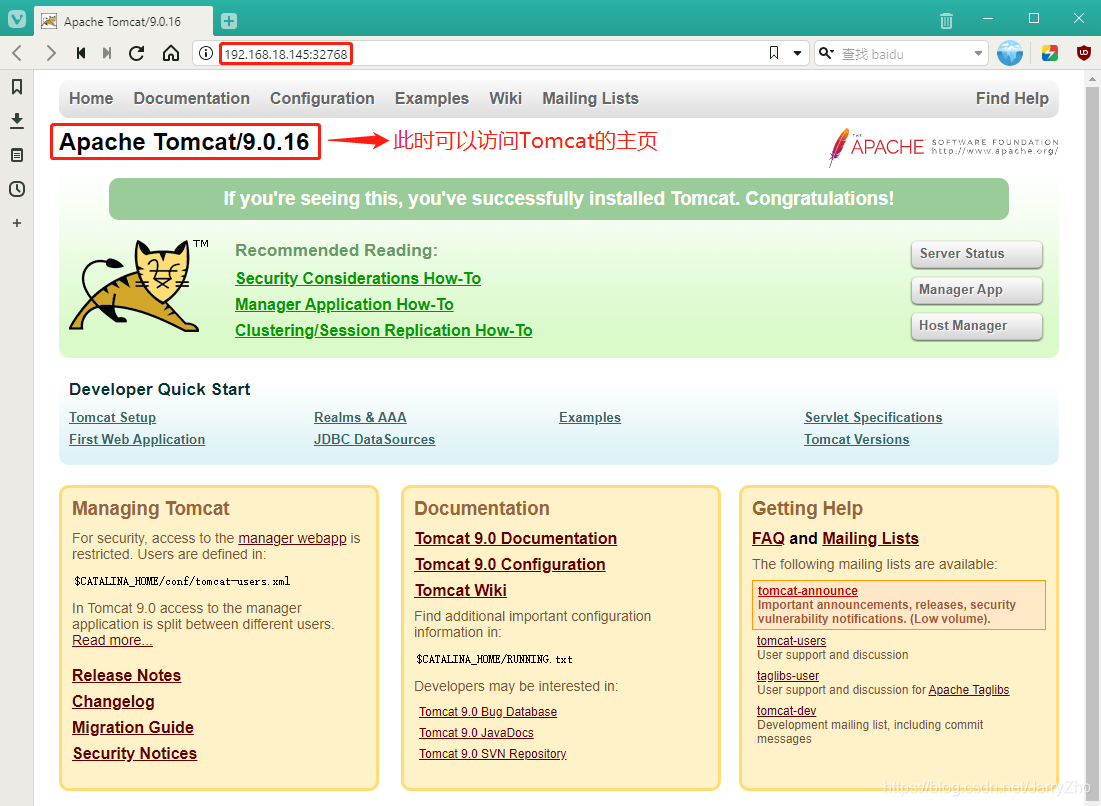The height and width of the screenshot is (806, 1101).
Task: Add a web panel with plus icon
Action: coord(17,223)
